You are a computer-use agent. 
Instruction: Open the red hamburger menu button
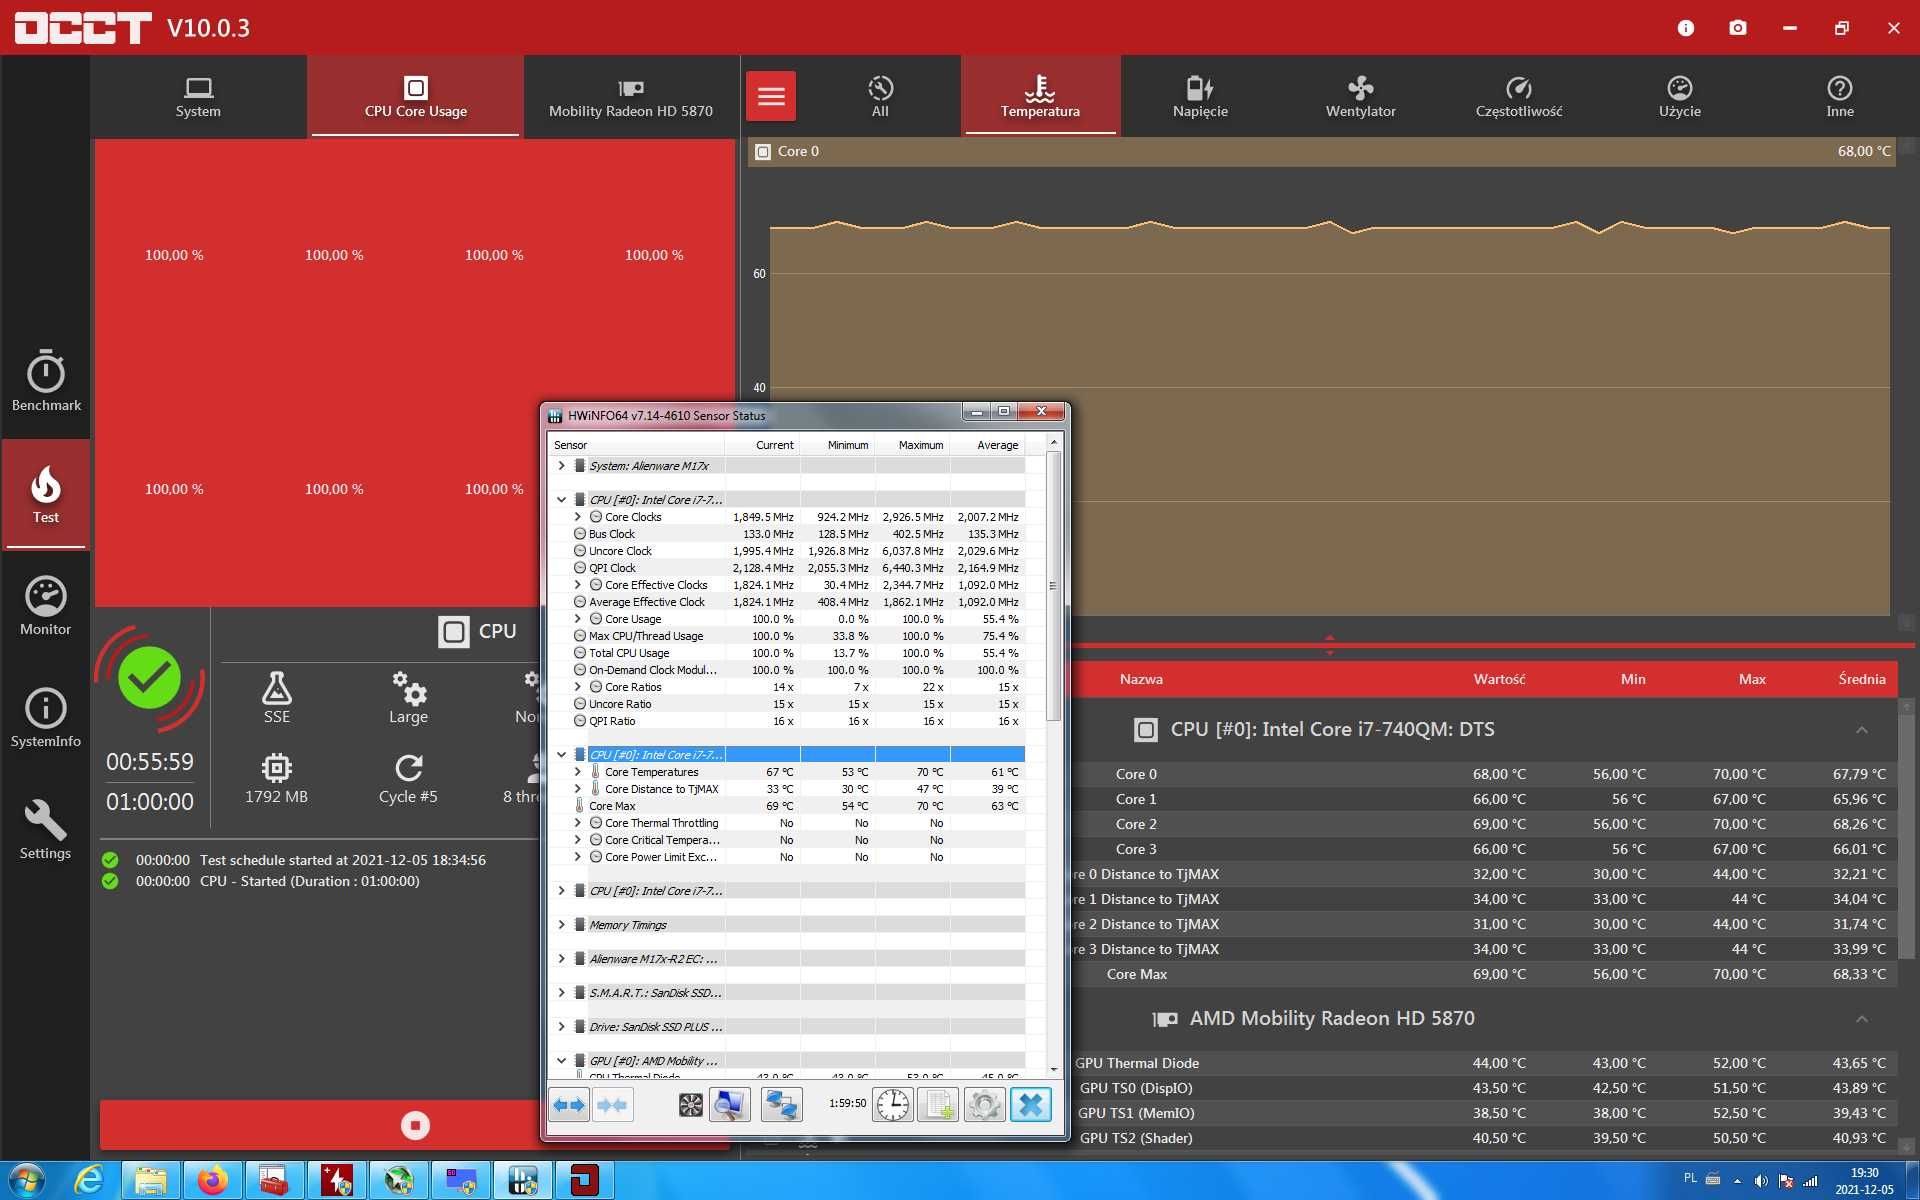771,96
